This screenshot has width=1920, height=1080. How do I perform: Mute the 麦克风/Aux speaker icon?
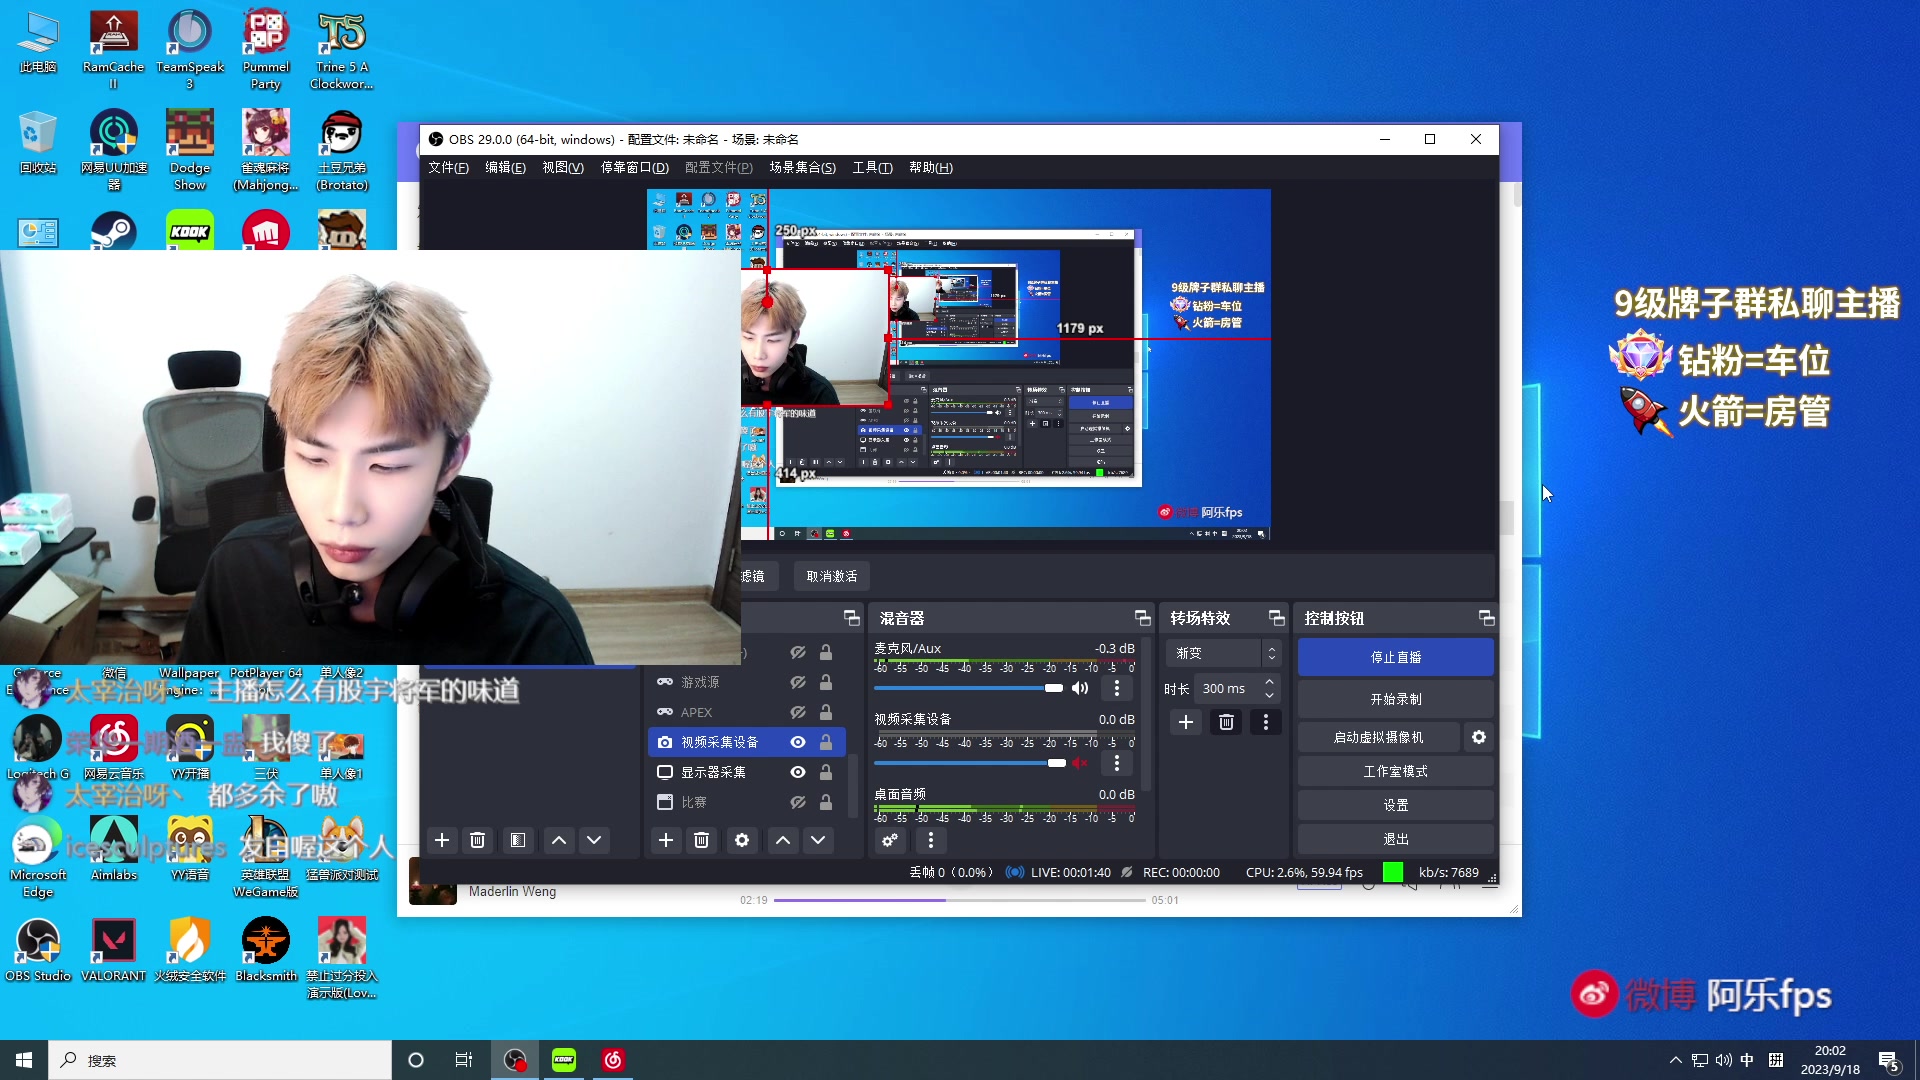(1080, 688)
